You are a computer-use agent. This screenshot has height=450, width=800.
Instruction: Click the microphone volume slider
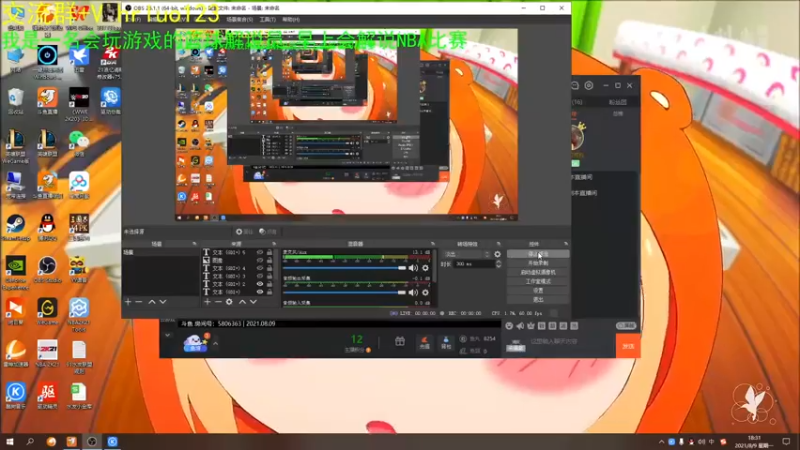point(344,268)
